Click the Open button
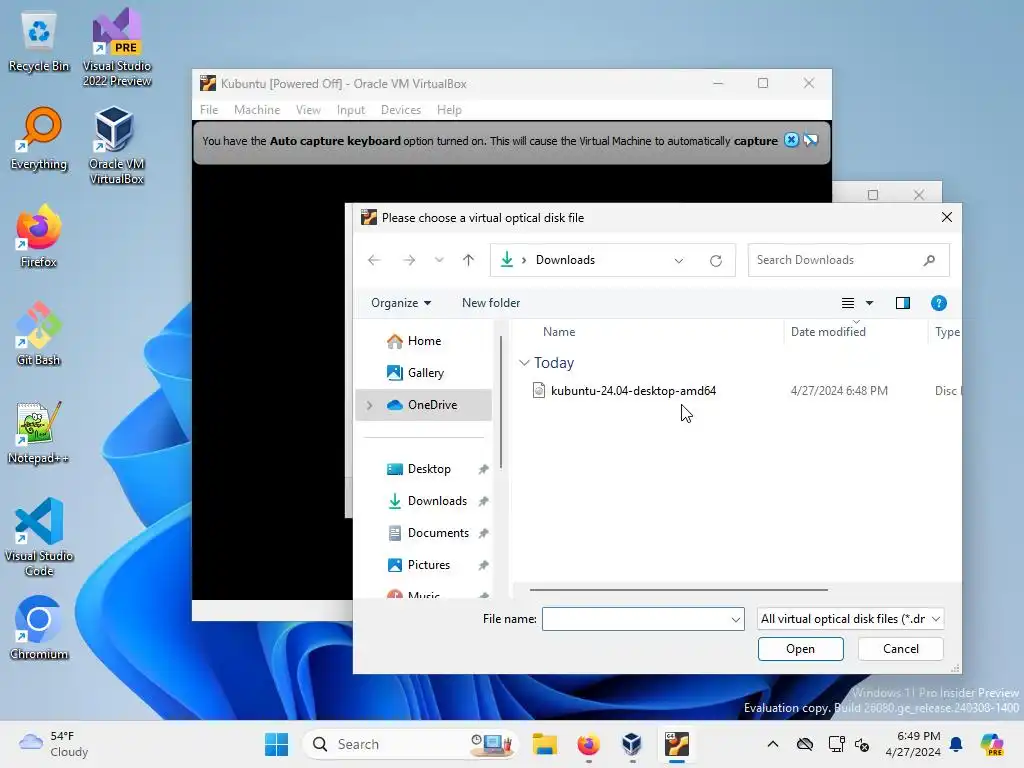This screenshot has width=1024, height=768. (x=801, y=648)
